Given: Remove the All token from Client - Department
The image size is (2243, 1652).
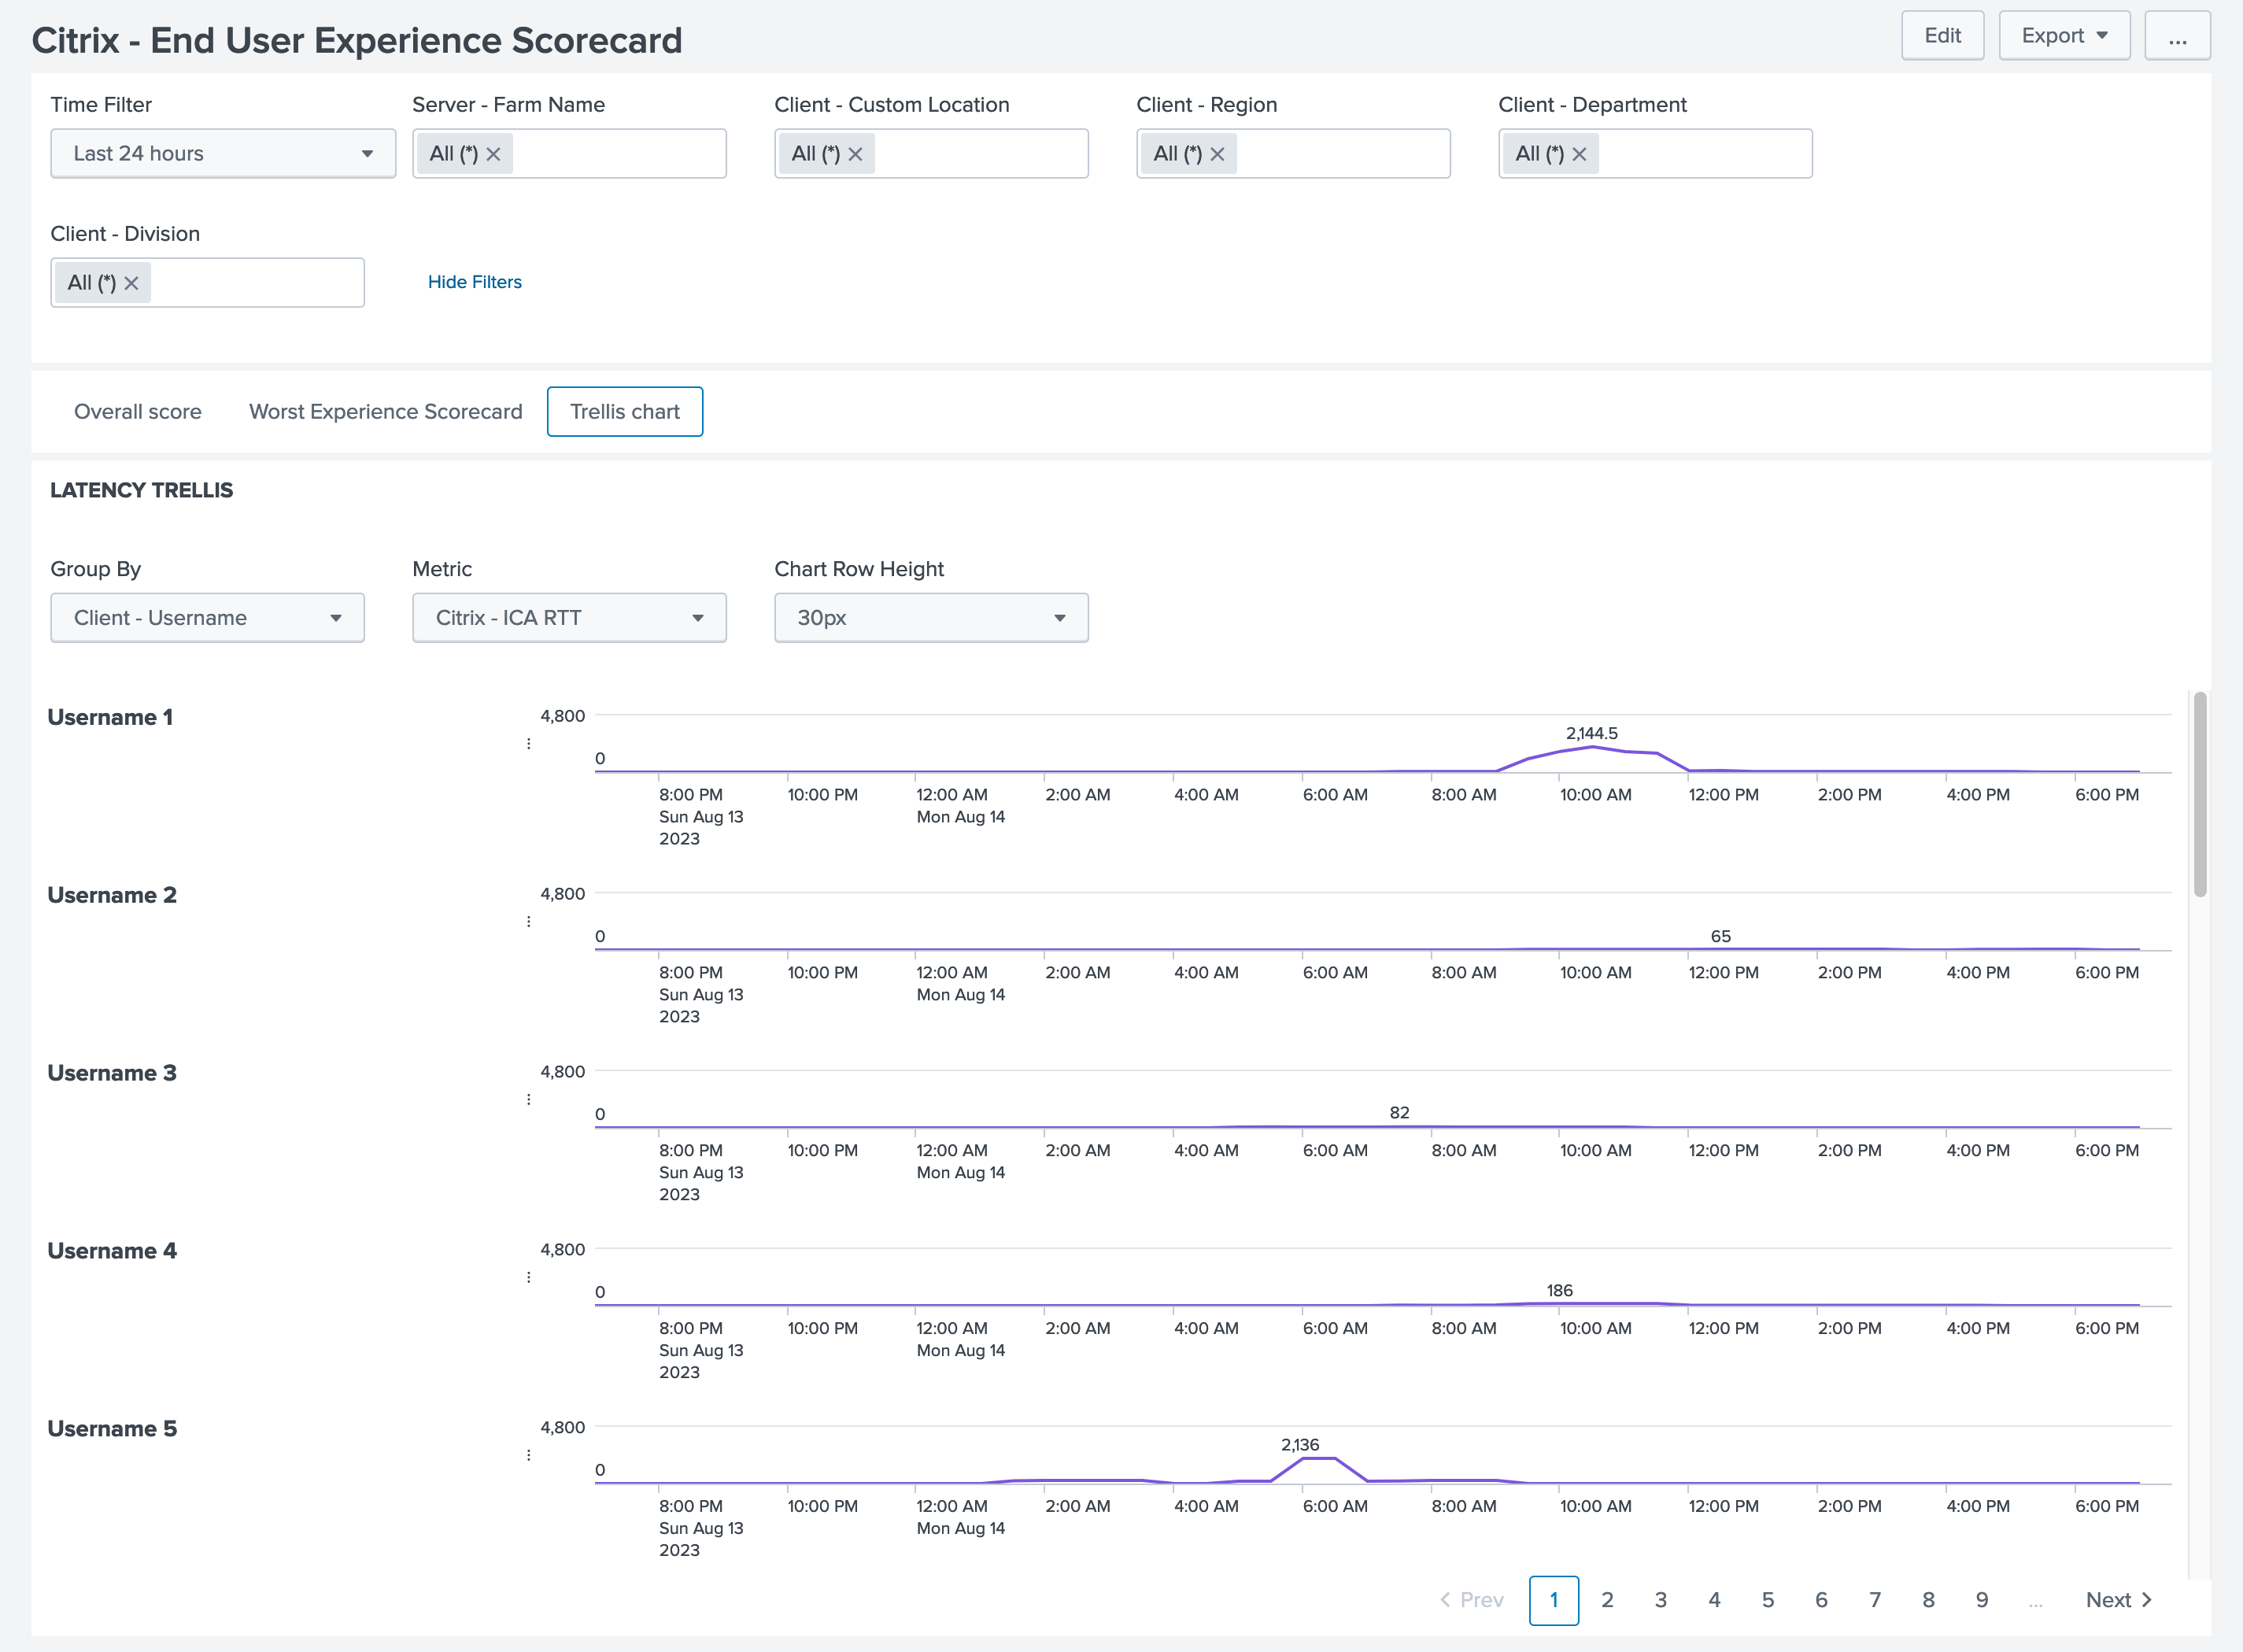Looking at the screenshot, I should coord(1579,153).
